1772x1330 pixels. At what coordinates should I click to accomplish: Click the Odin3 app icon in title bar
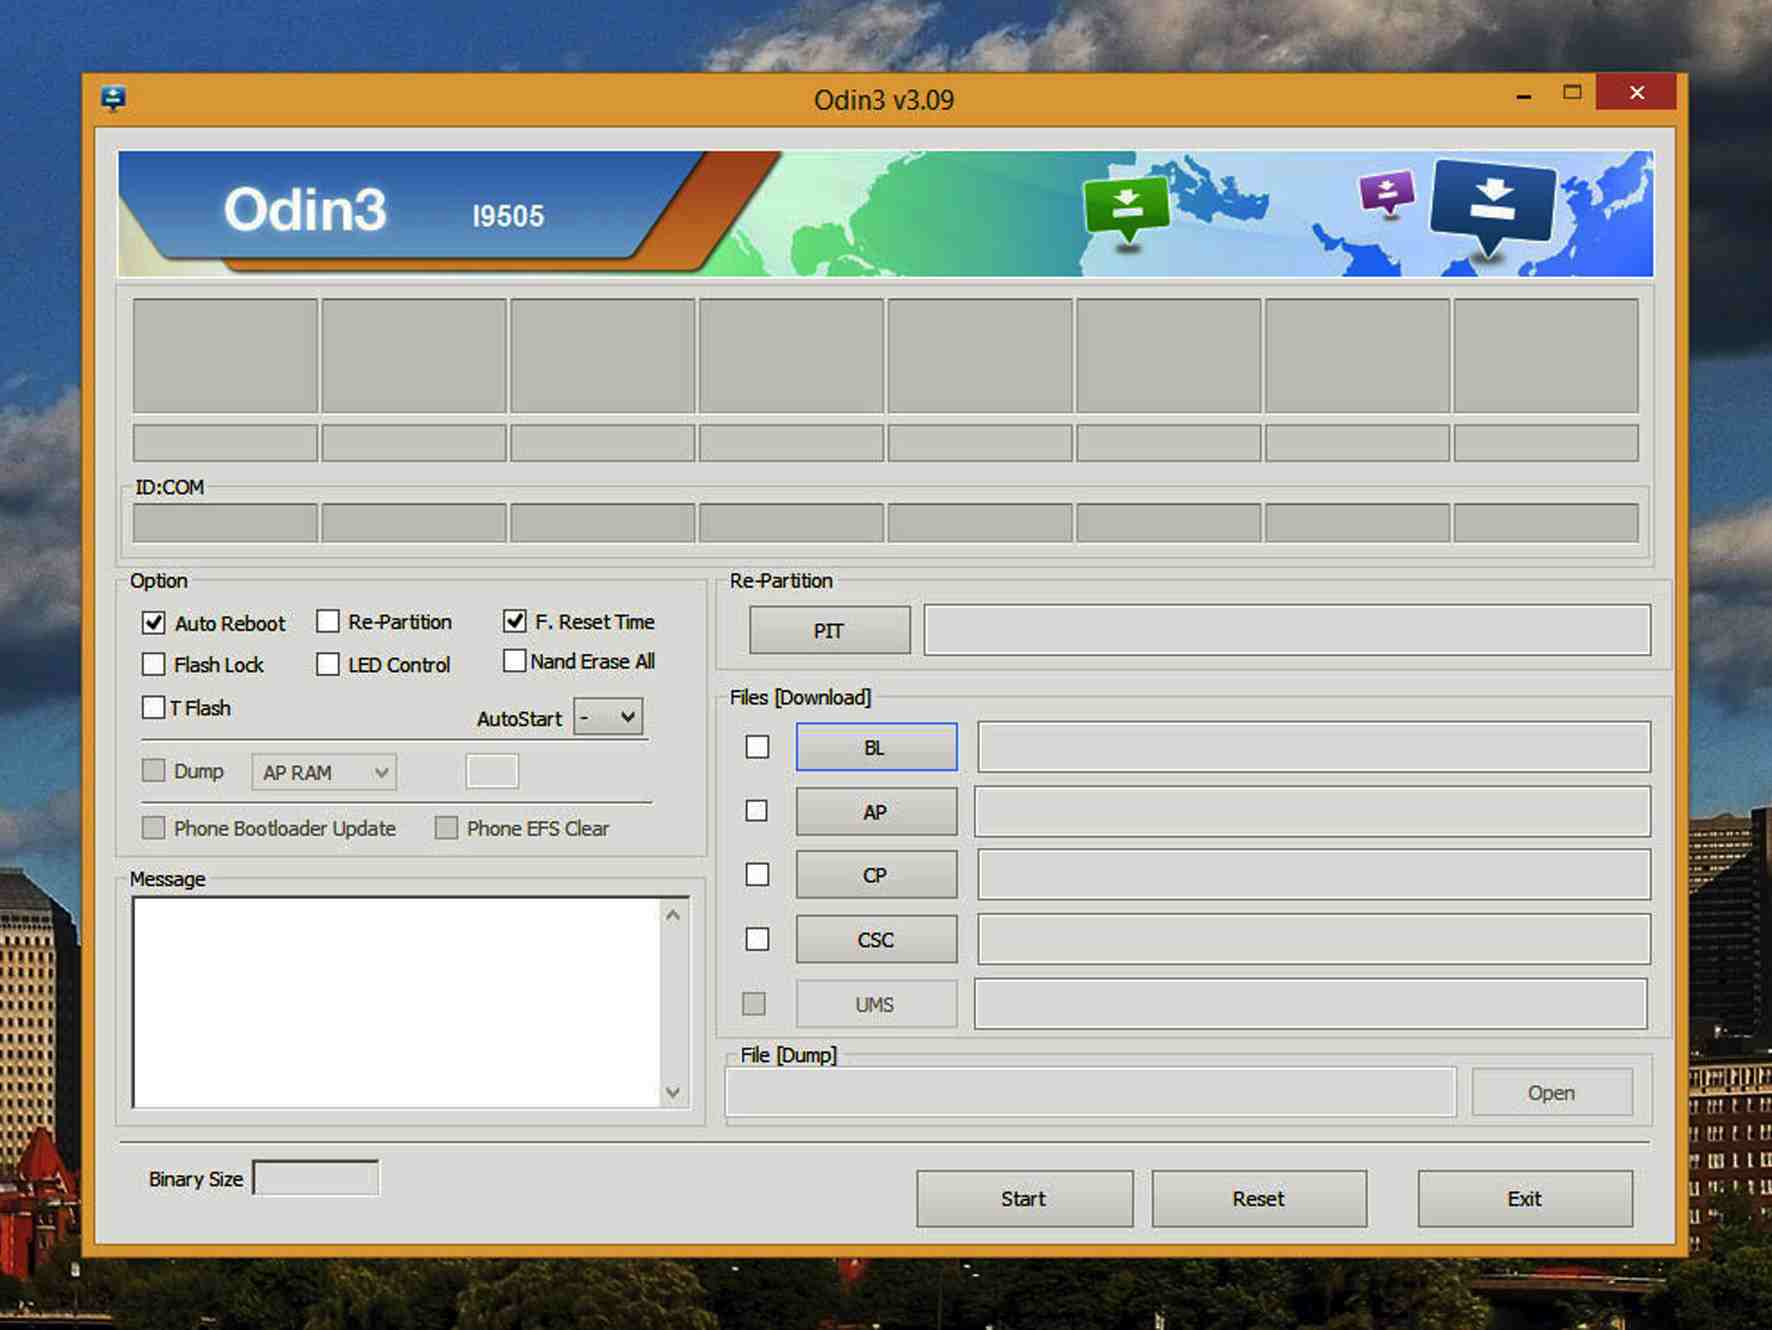coord(113,98)
